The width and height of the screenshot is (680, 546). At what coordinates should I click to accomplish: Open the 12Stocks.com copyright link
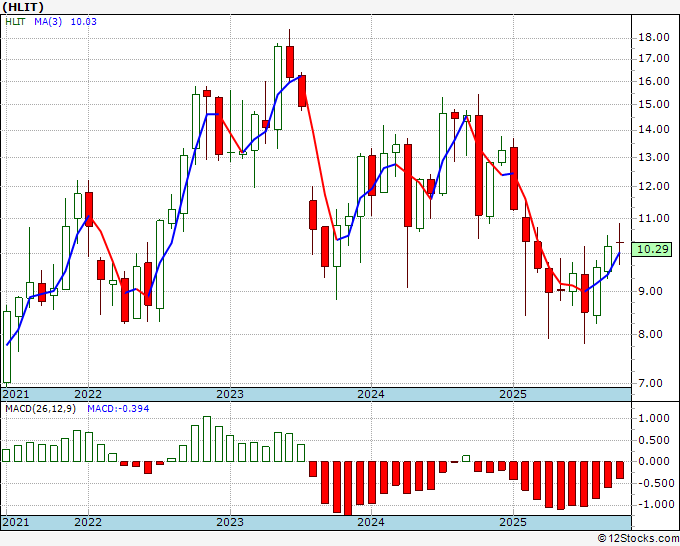(638, 538)
